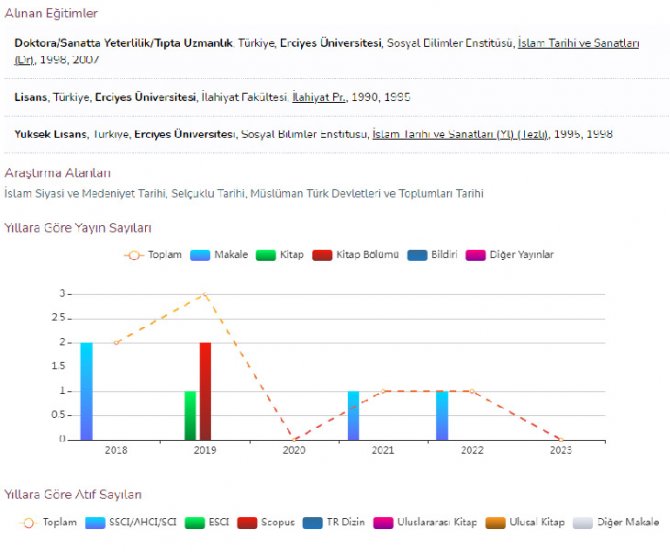Toggle the Ulusal Kitap orange legend item

[497, 522]
